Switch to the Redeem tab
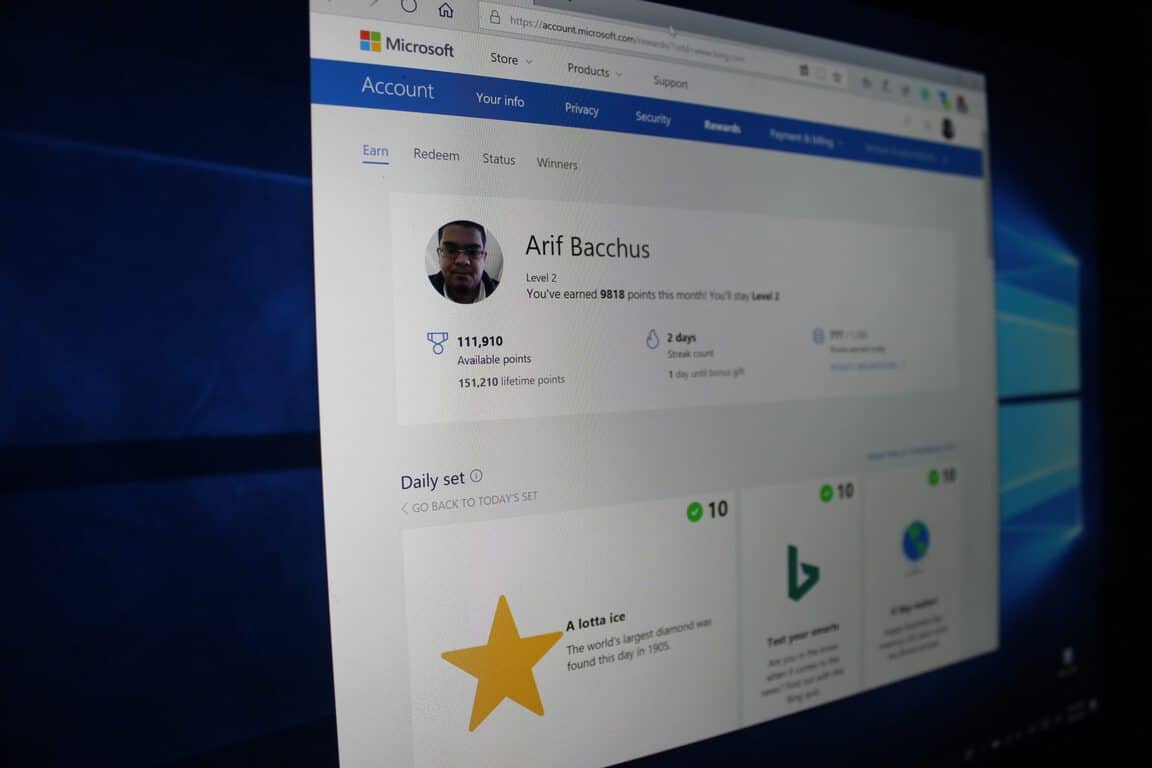1152x768 pixels. coord(436,154)
